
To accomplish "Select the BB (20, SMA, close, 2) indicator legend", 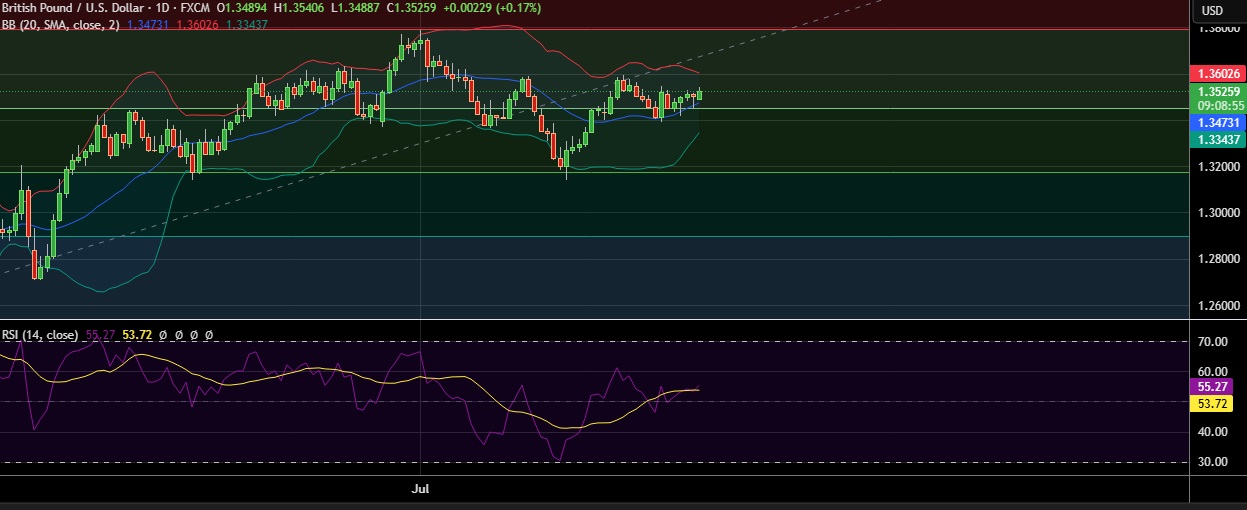I will (60, 24).
